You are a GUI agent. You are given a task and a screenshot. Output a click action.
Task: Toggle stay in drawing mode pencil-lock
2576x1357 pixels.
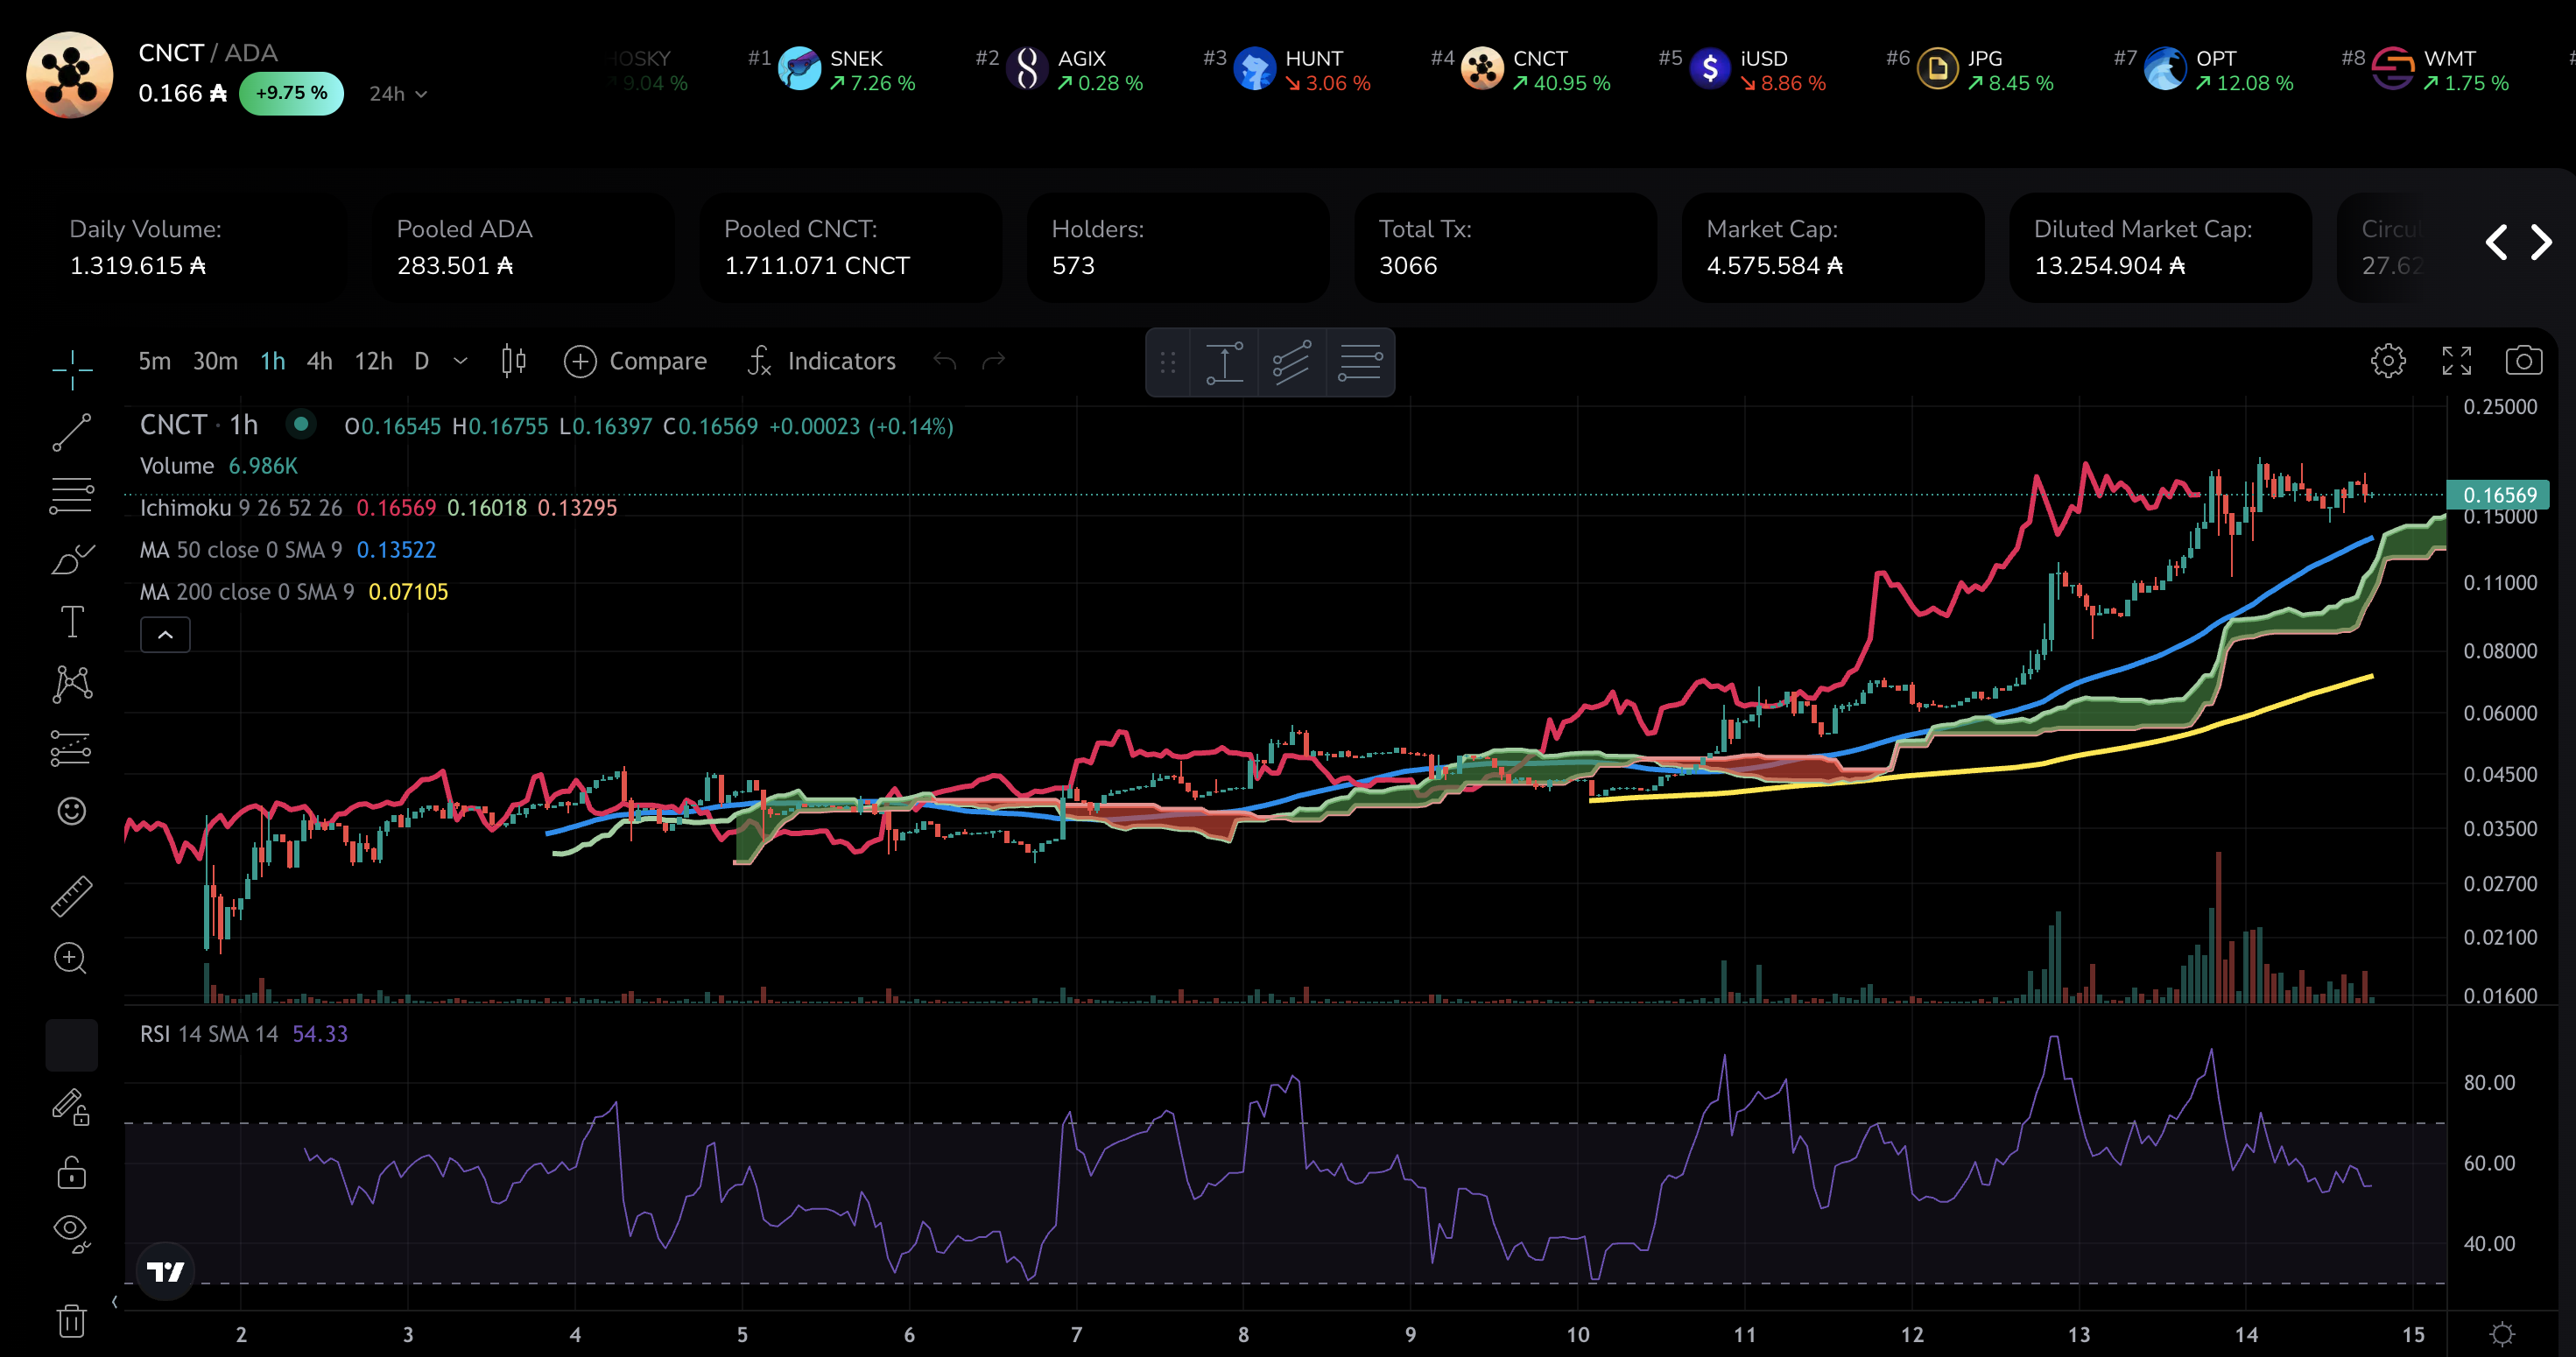point(71,1107)
